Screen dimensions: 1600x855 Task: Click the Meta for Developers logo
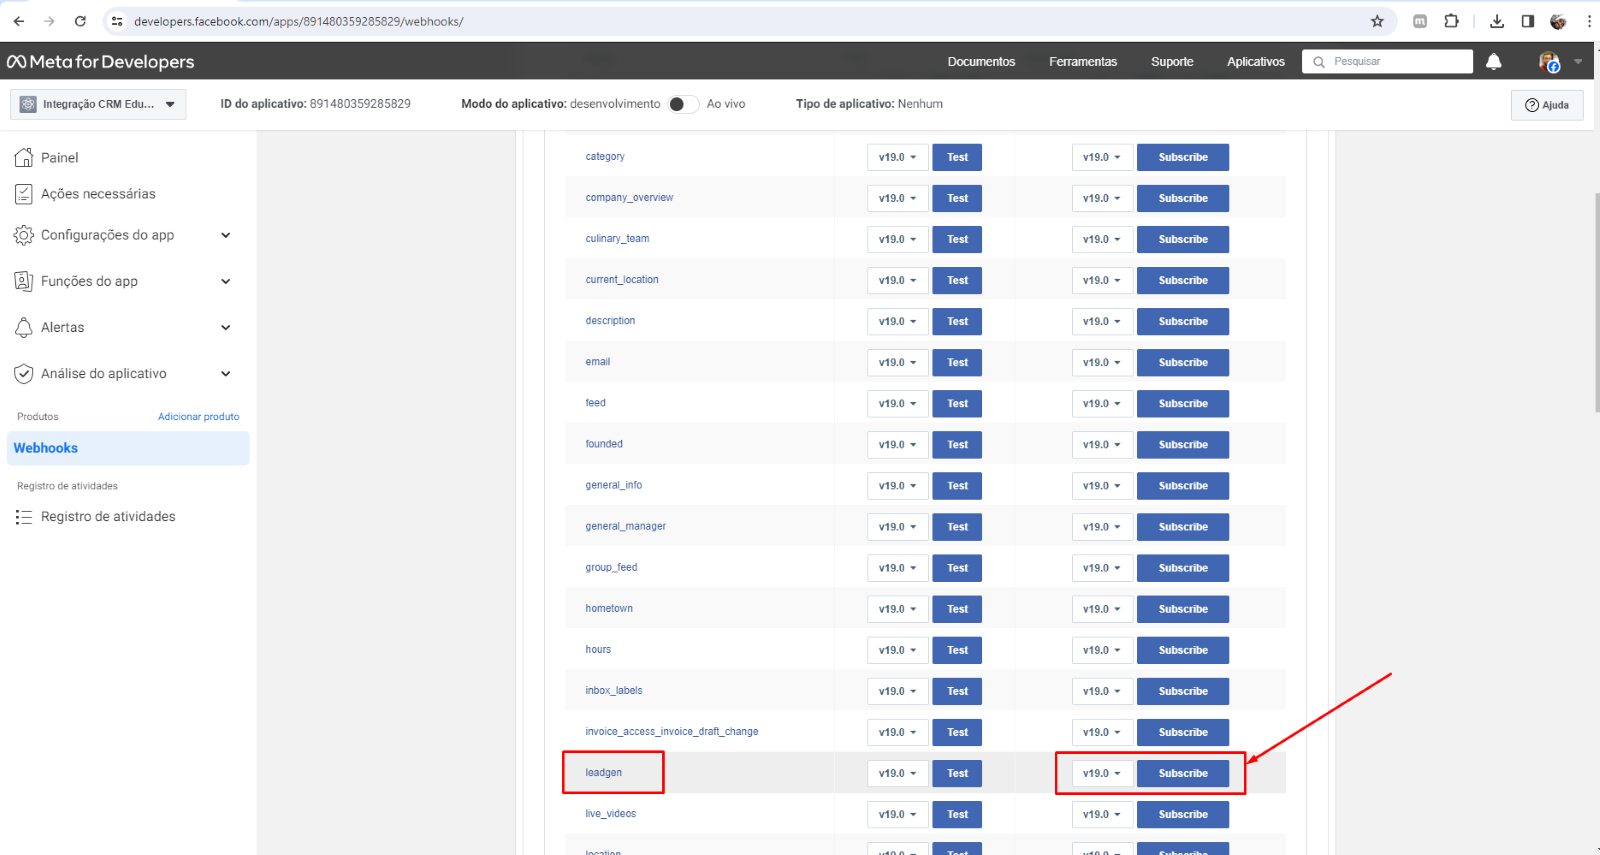(101, 62)
